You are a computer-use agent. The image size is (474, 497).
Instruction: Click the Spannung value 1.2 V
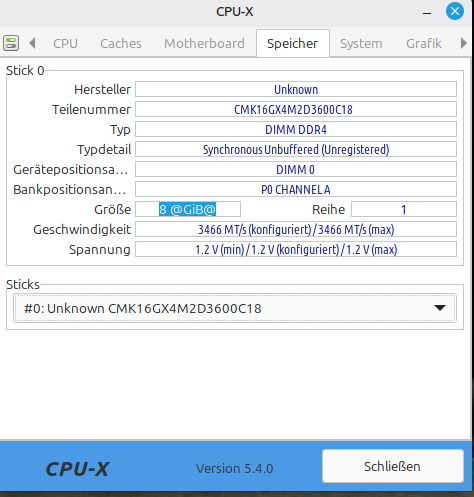tap(296, 249)
